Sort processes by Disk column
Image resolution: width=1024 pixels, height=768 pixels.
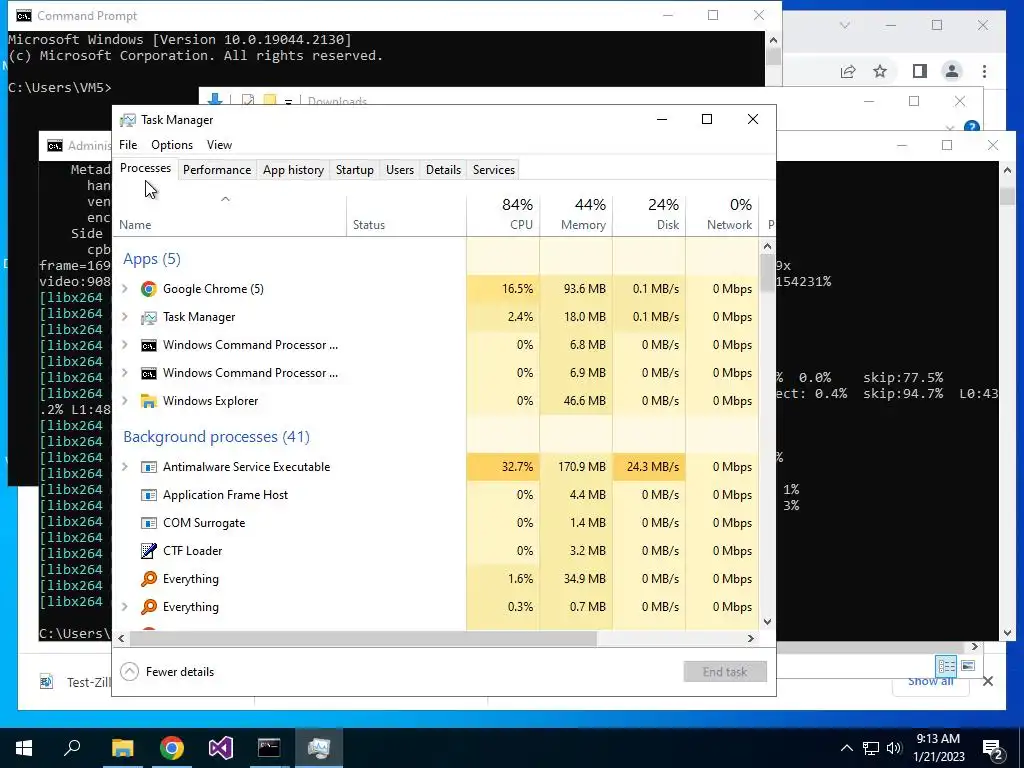(650, 215)
